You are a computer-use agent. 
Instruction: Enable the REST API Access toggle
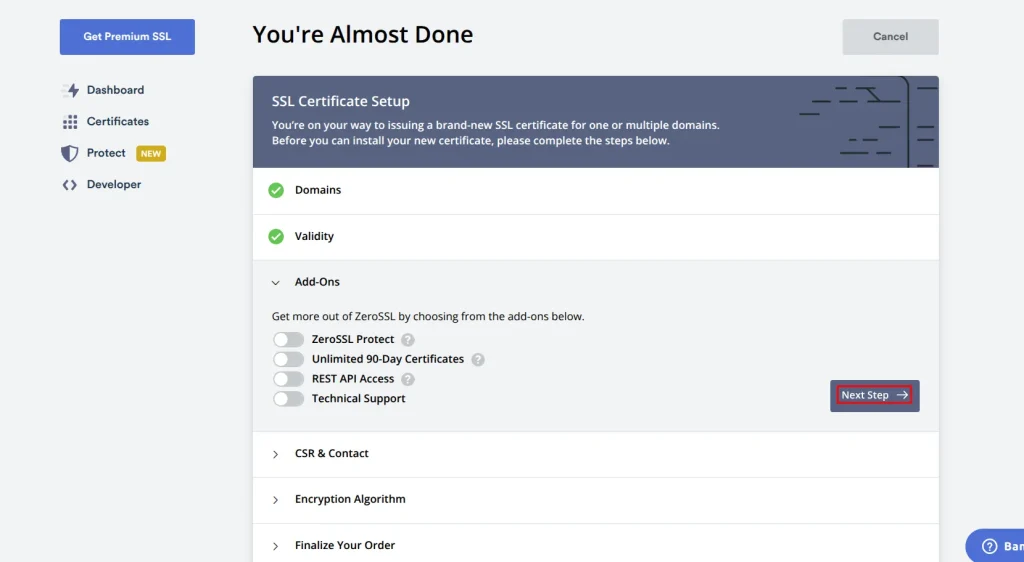click(x=289, y=379)
